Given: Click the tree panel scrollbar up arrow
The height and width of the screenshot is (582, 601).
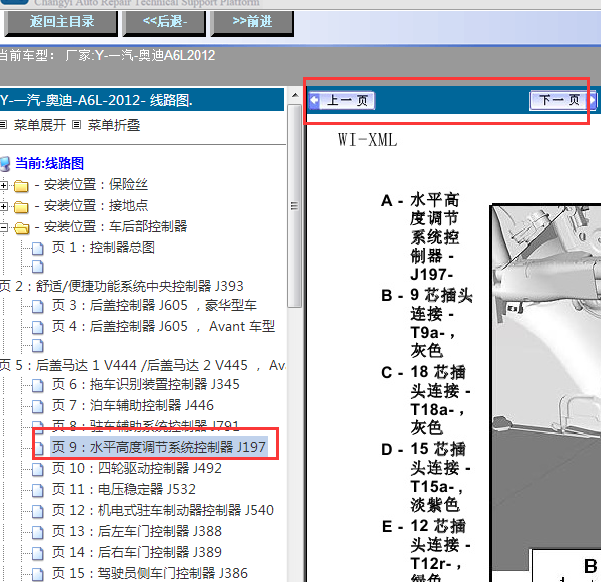Looking at the screenshot, I should pos(295,95).
